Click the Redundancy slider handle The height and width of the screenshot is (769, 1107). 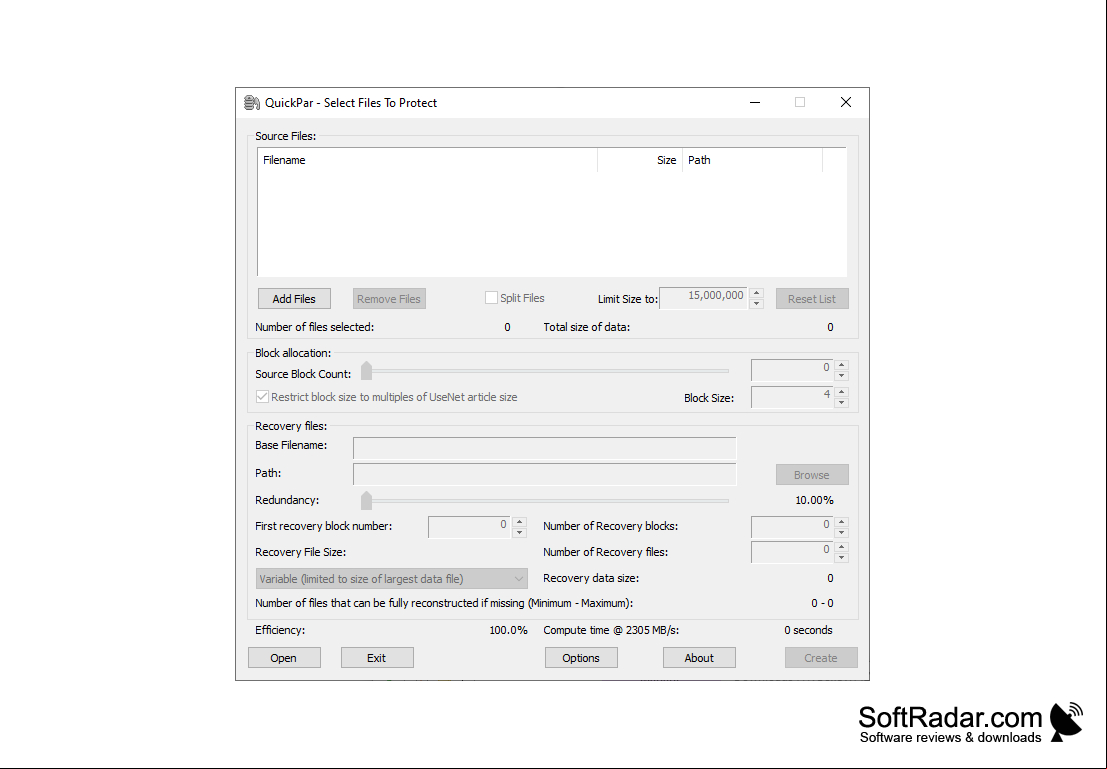(x=366, y=501)
